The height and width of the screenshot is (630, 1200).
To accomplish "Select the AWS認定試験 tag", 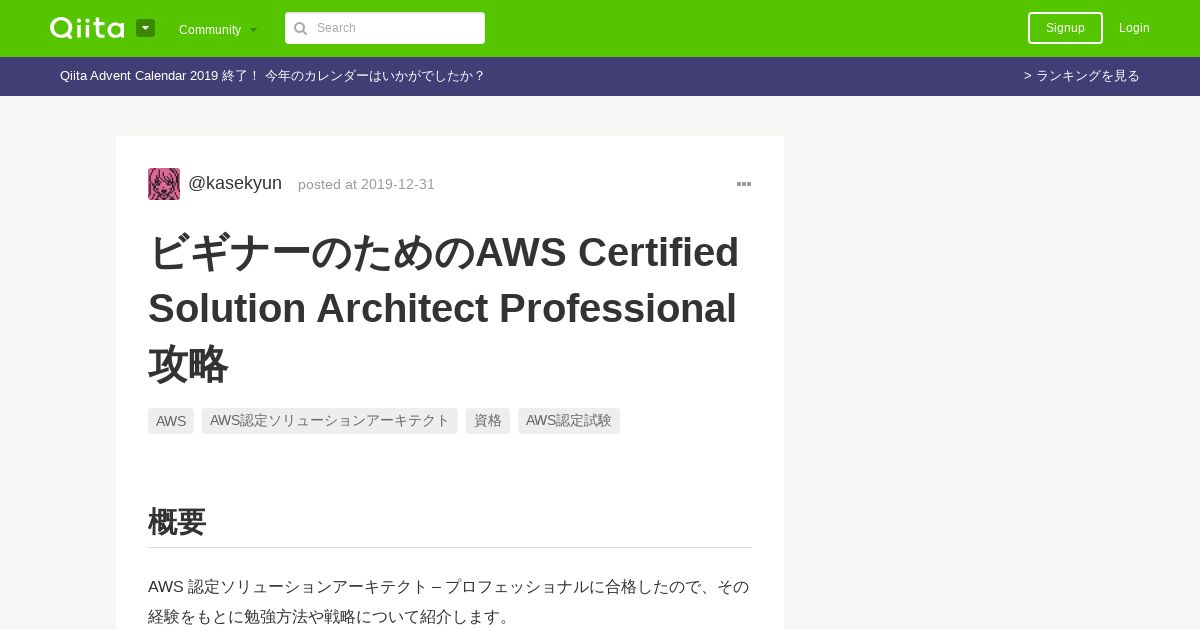I will (569, 421).
